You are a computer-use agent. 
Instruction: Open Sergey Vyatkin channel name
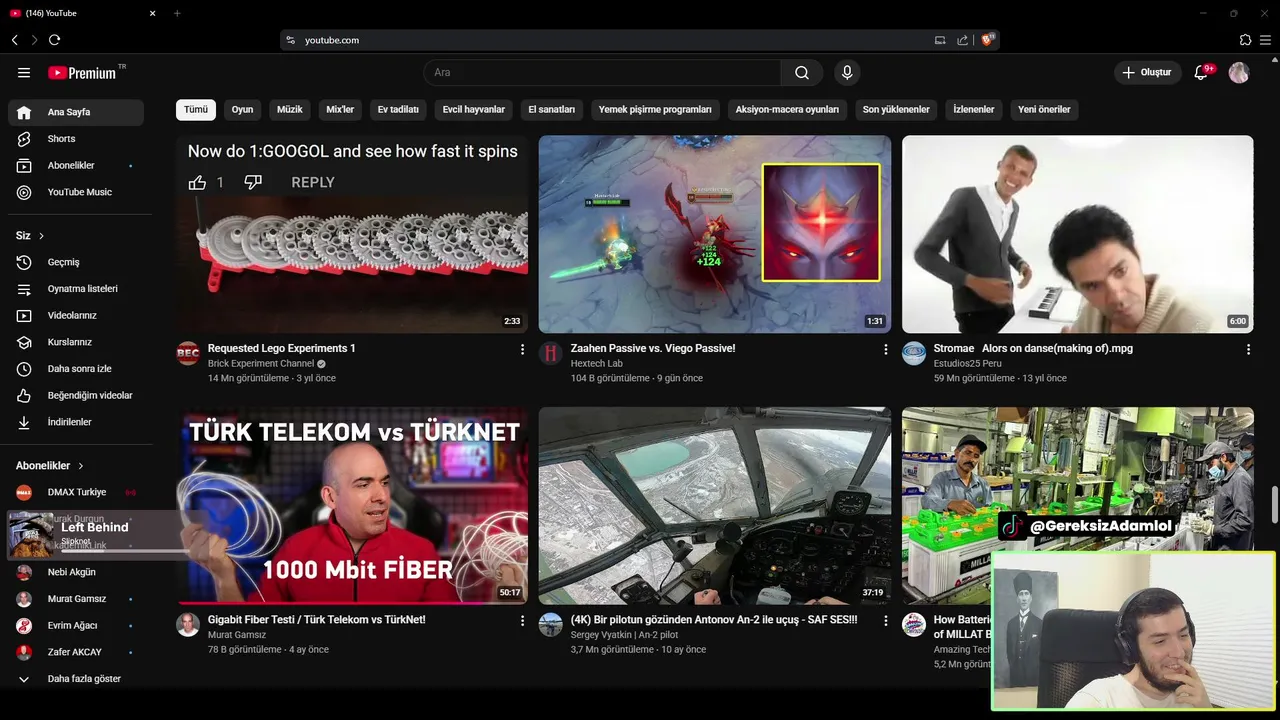(625, 635)
